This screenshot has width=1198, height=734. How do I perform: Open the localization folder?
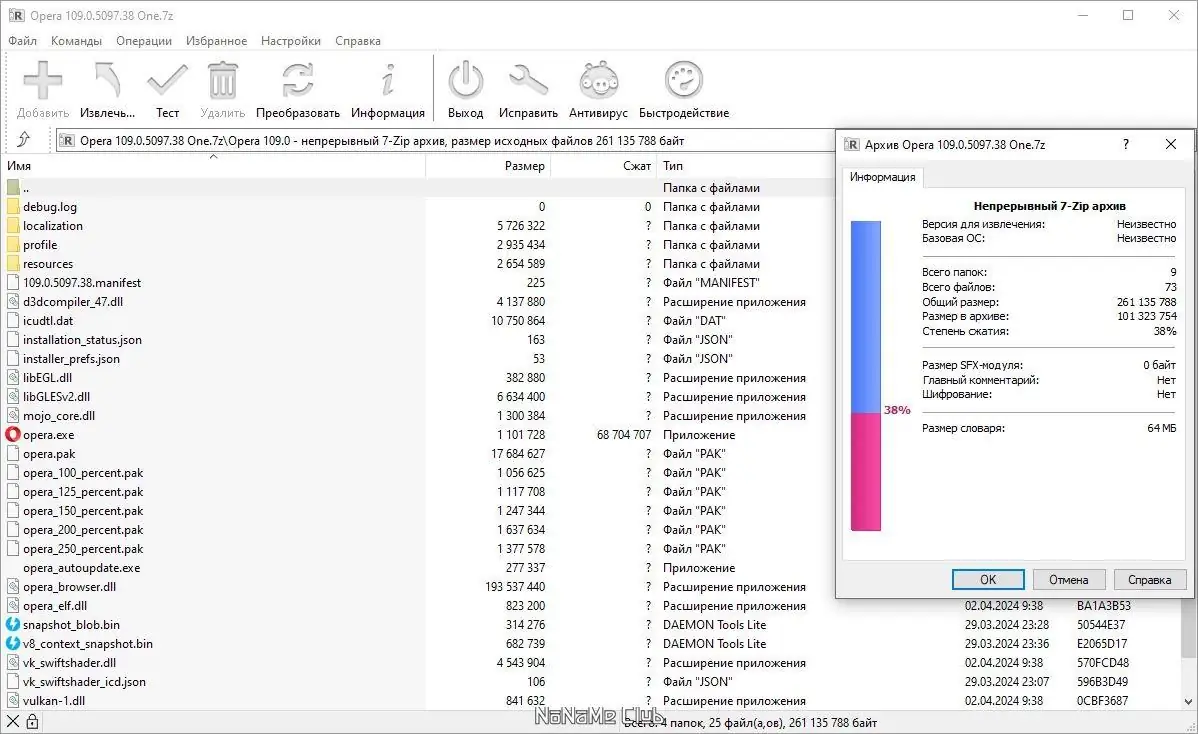tap(55, 225)
